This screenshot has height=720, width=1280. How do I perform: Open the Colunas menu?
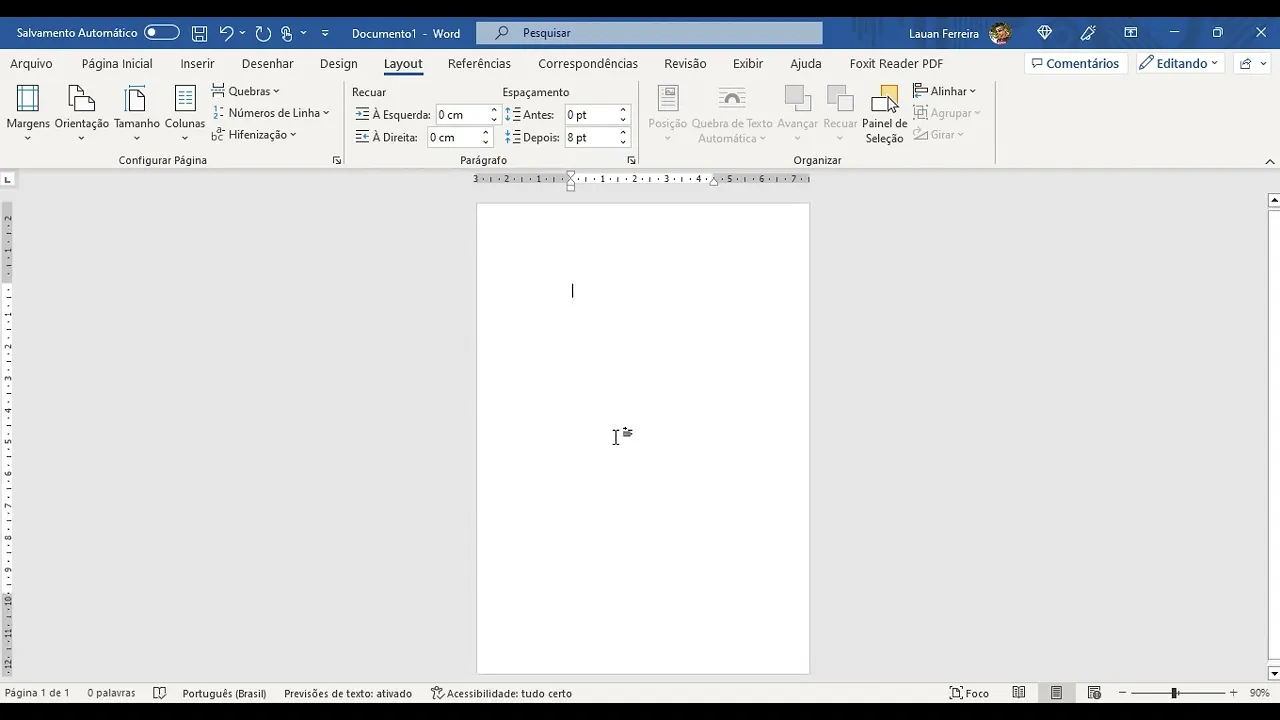[x=185, y=113]
